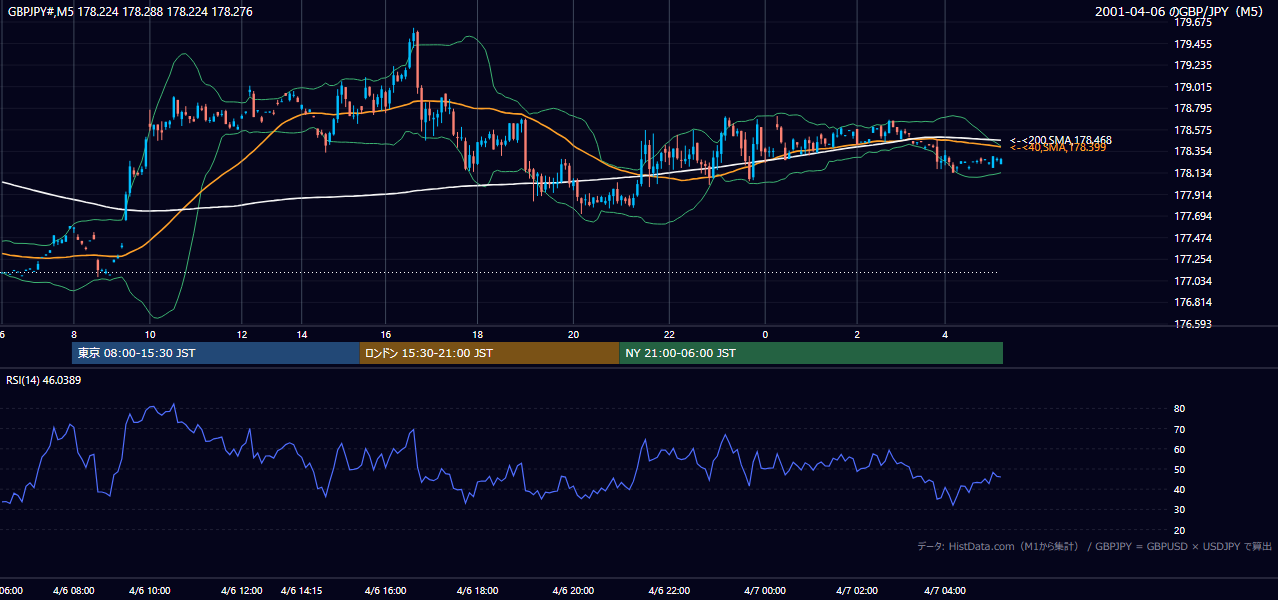Image resolution: width=1278 pixels, height=600 pixels.
Task: Click the 4/6 10:00 bottom time label
Action: click(150, 590)
